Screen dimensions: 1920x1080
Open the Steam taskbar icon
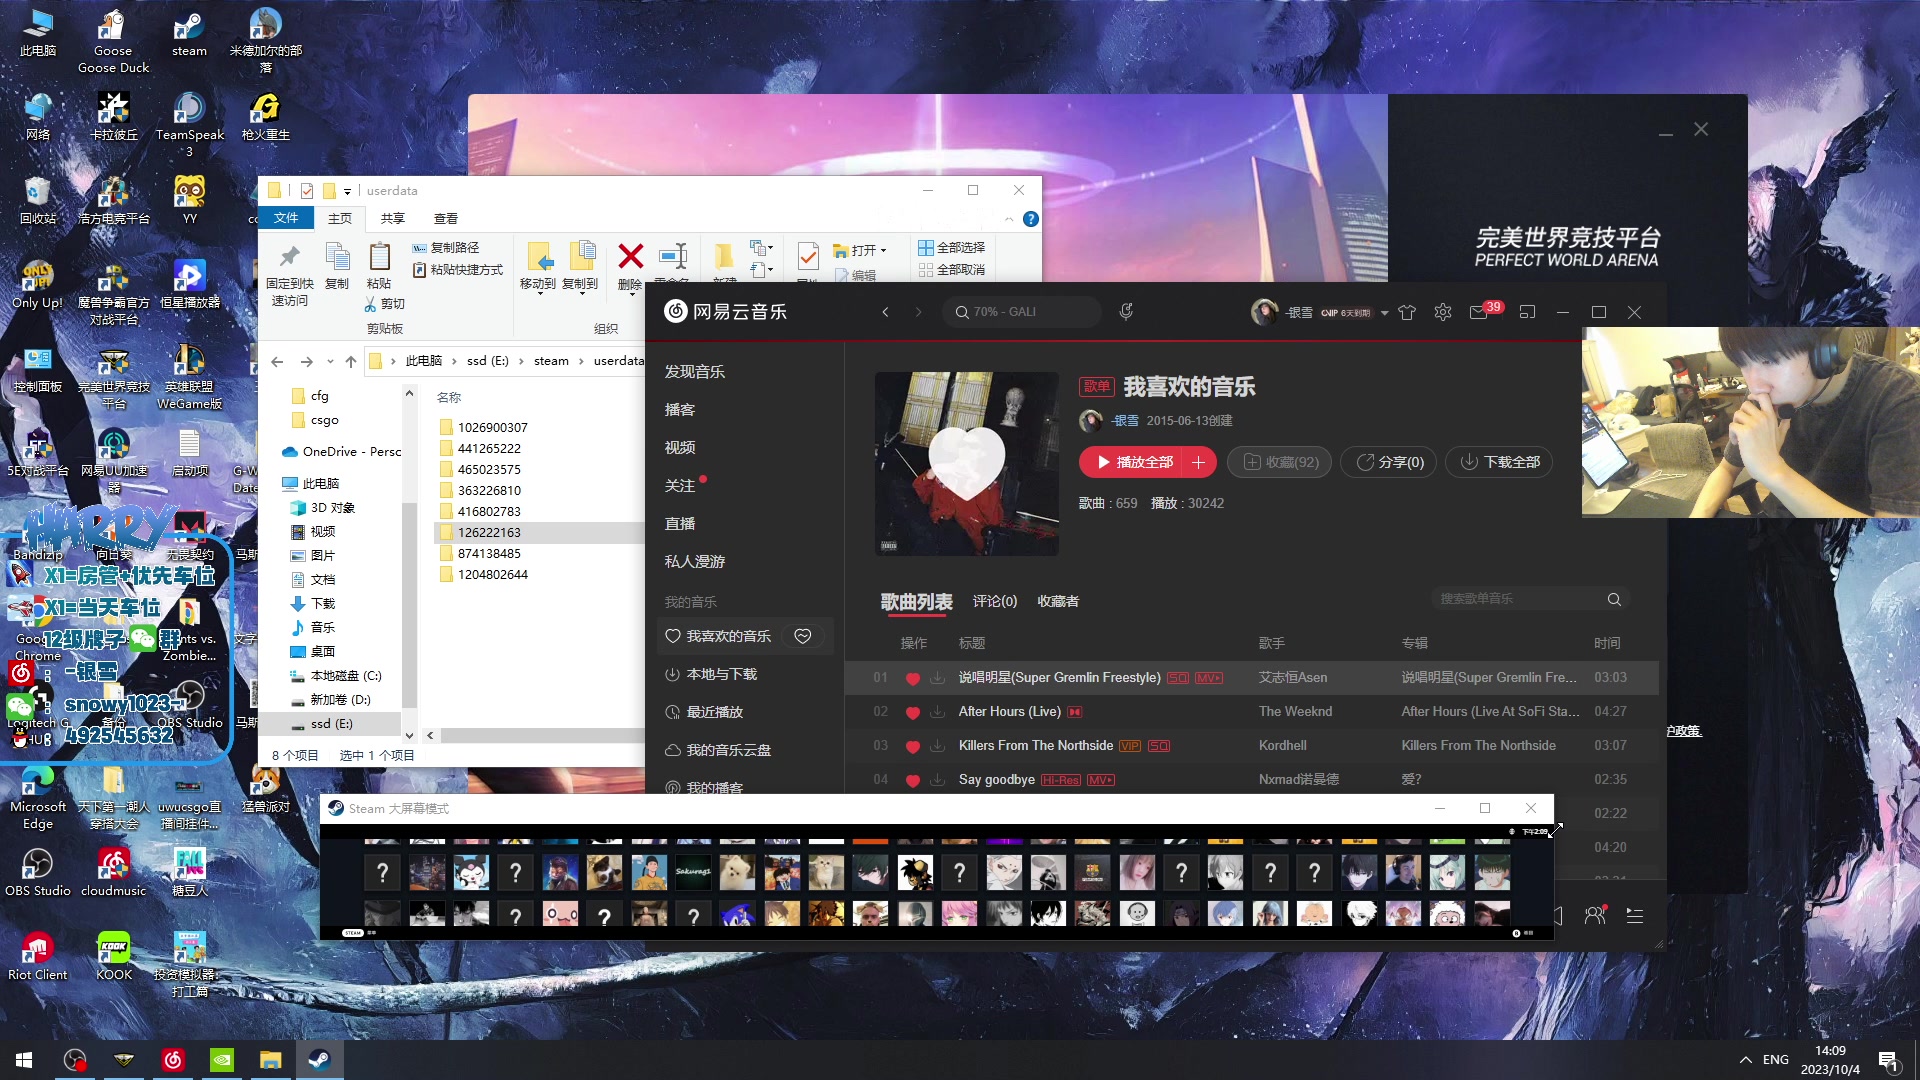click(320, 1060)
